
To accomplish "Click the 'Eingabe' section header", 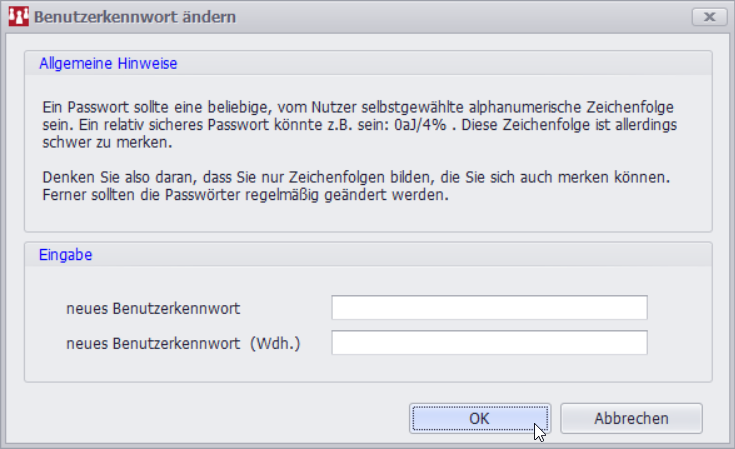I will [66, 255].
